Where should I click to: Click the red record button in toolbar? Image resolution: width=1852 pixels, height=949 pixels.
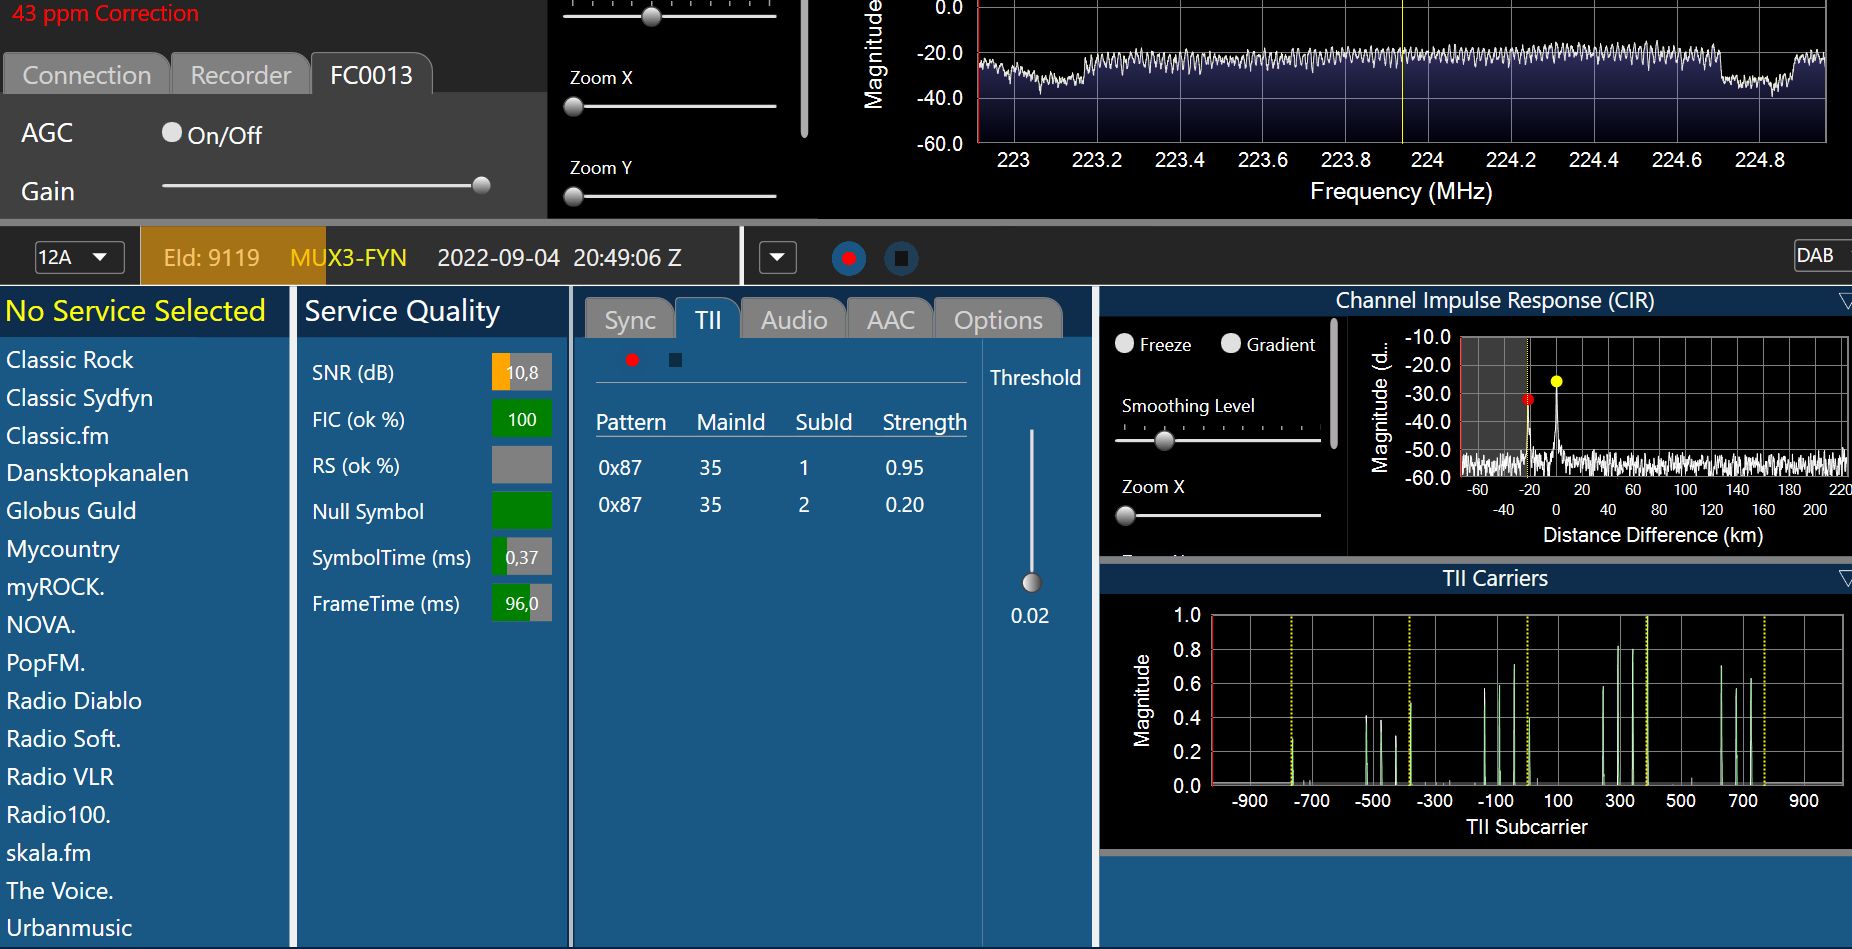pyautogui.click(x=848, y=258)
